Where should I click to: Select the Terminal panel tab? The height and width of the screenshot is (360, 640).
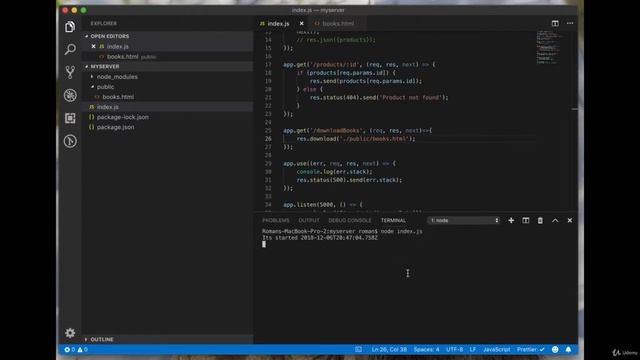pos(393,220)
